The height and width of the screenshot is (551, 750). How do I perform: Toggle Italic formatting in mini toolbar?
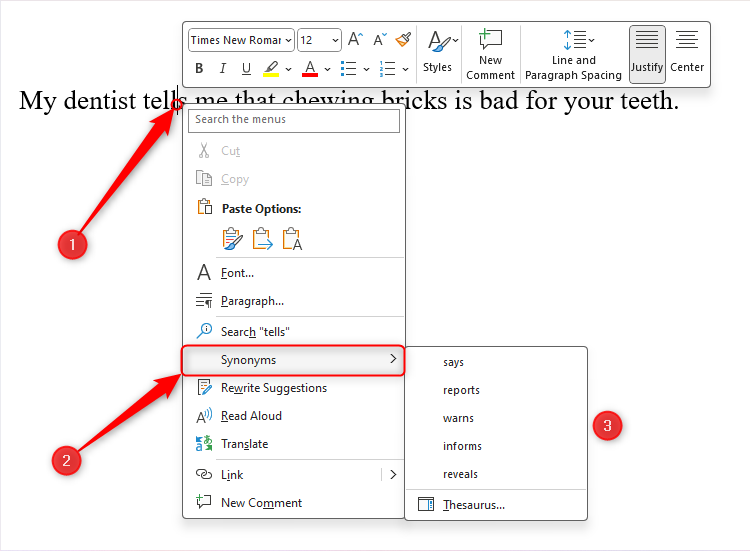(222, 68)
